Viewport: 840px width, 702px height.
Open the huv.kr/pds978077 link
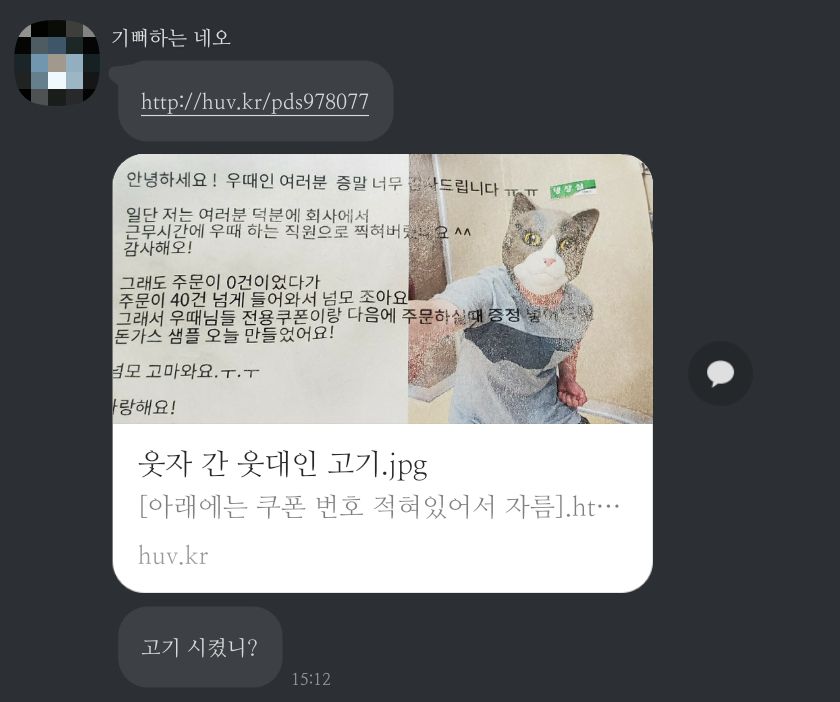tap(255, 102)
